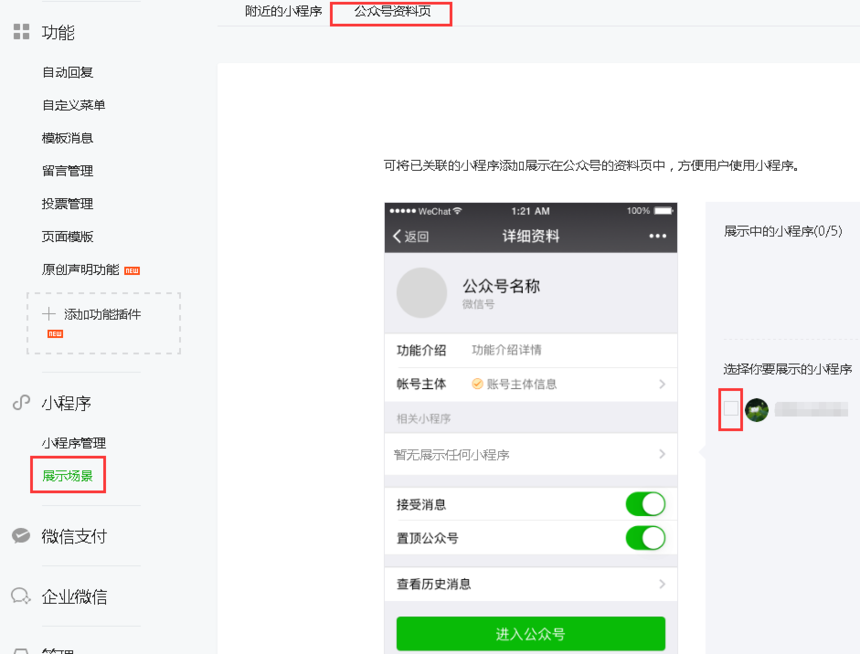Expand the 查看历史消息 row chevron

click(x=662, y=584)
